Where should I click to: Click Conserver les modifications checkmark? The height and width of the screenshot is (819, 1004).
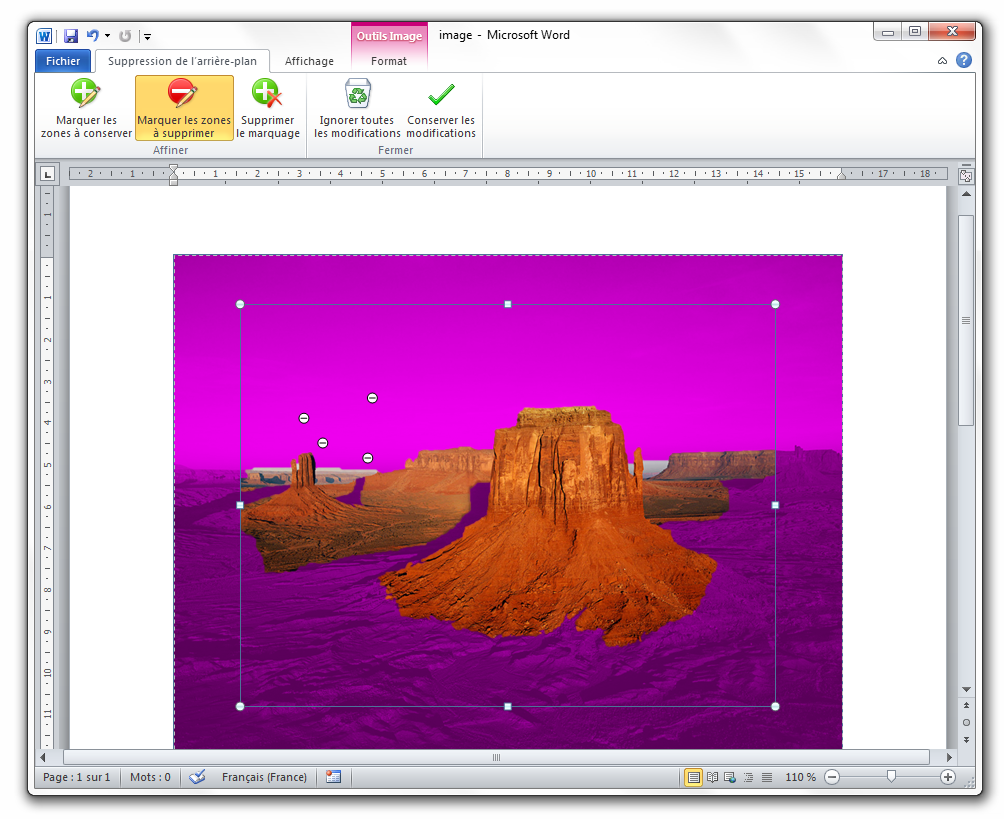pos(441,108)
